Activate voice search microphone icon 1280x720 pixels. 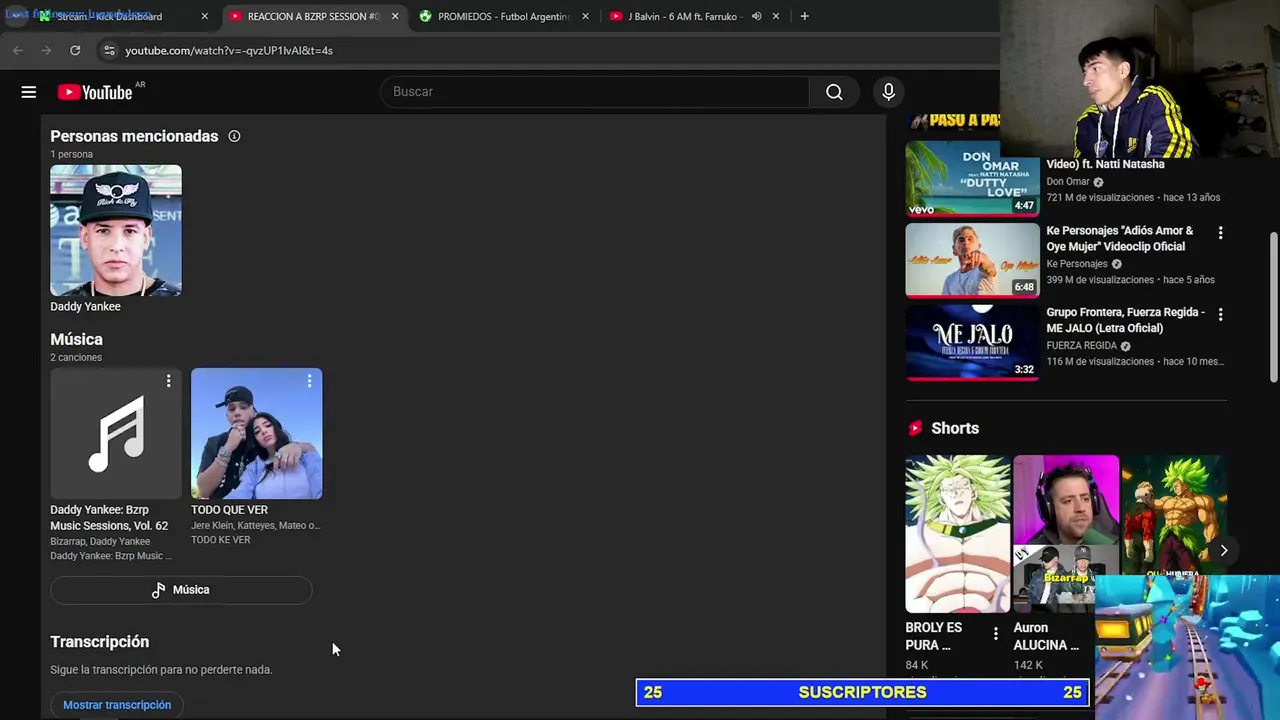pos(888,92)
